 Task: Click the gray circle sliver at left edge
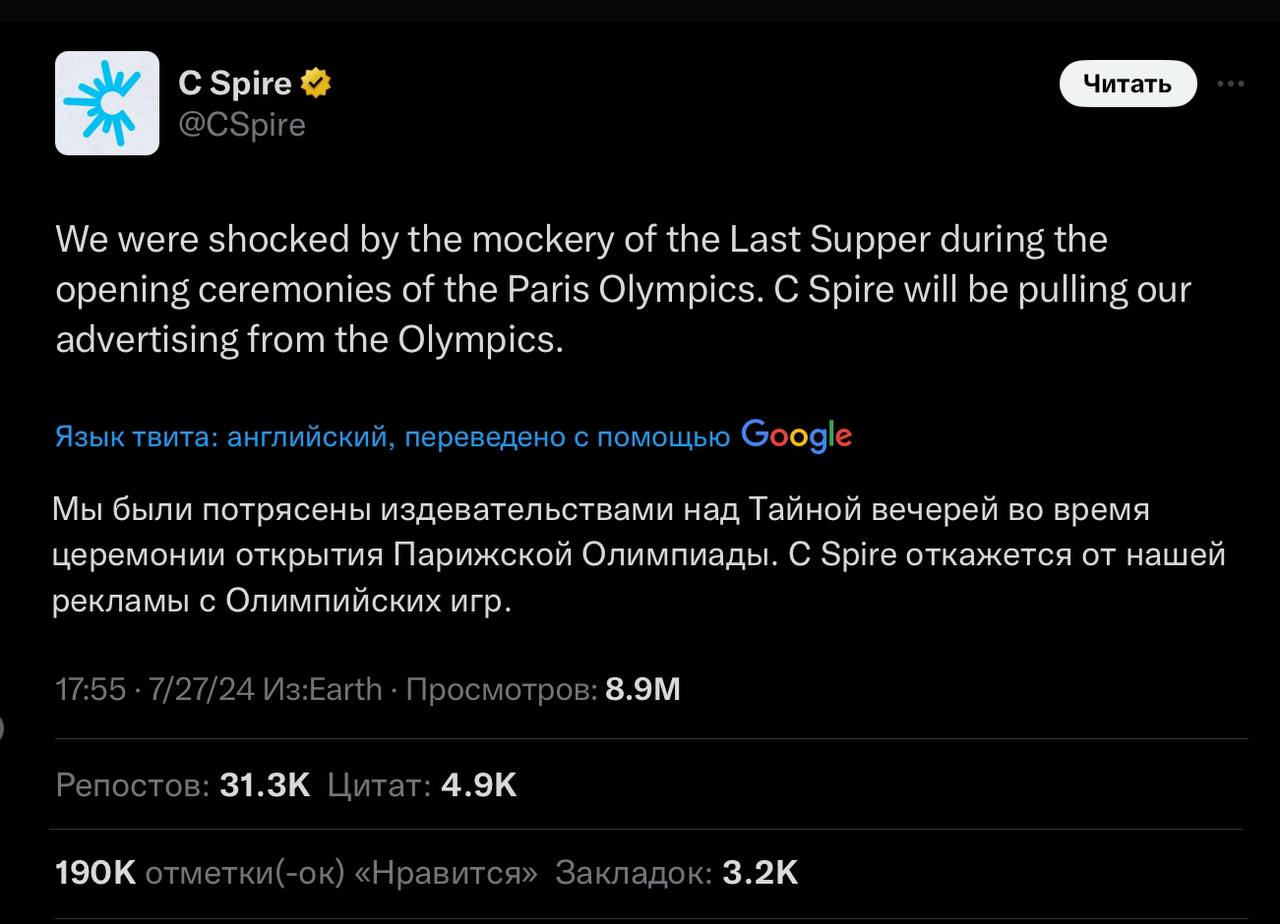pos(2,728)
